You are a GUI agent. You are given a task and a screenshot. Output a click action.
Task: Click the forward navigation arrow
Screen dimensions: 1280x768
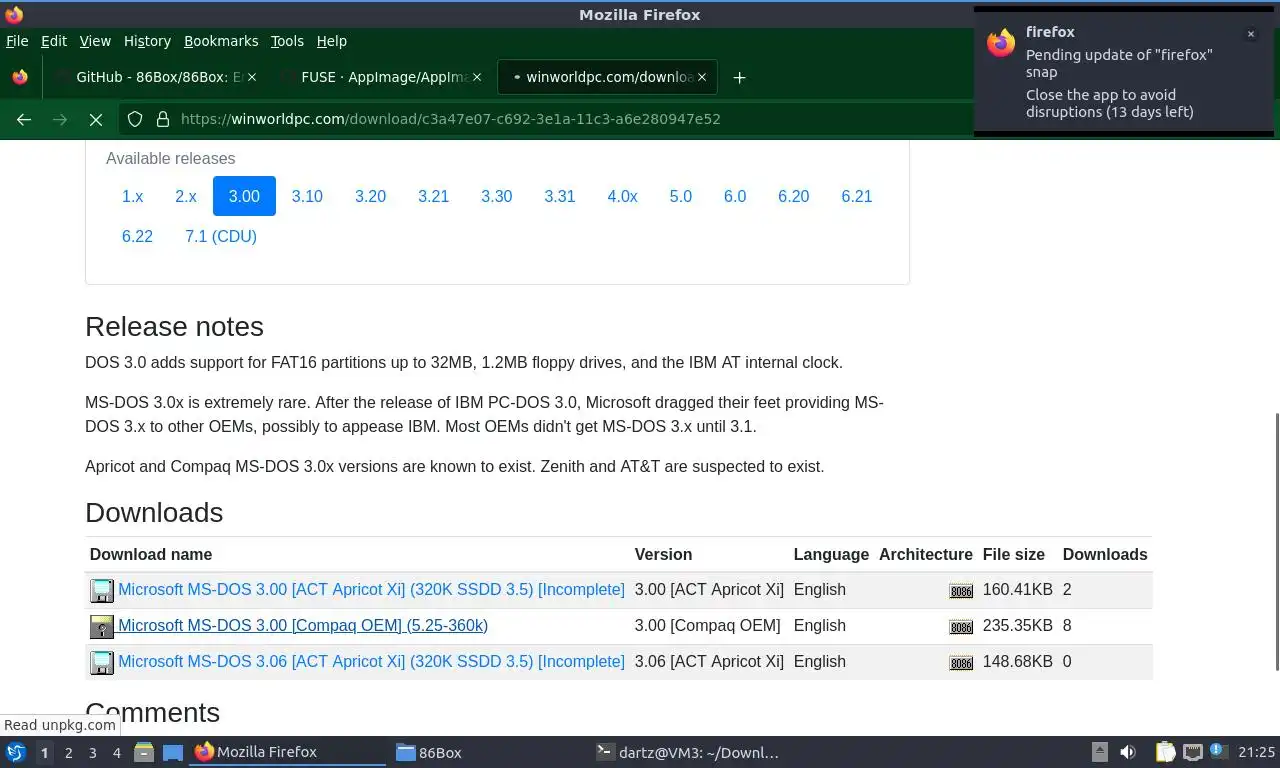[60, 119]
